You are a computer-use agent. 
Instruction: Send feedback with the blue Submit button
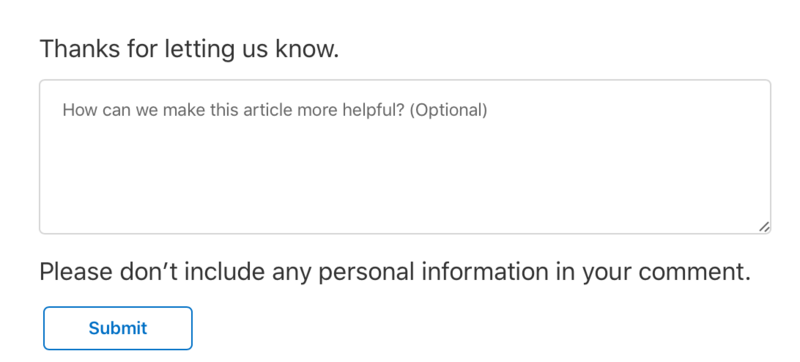point(118,328)
